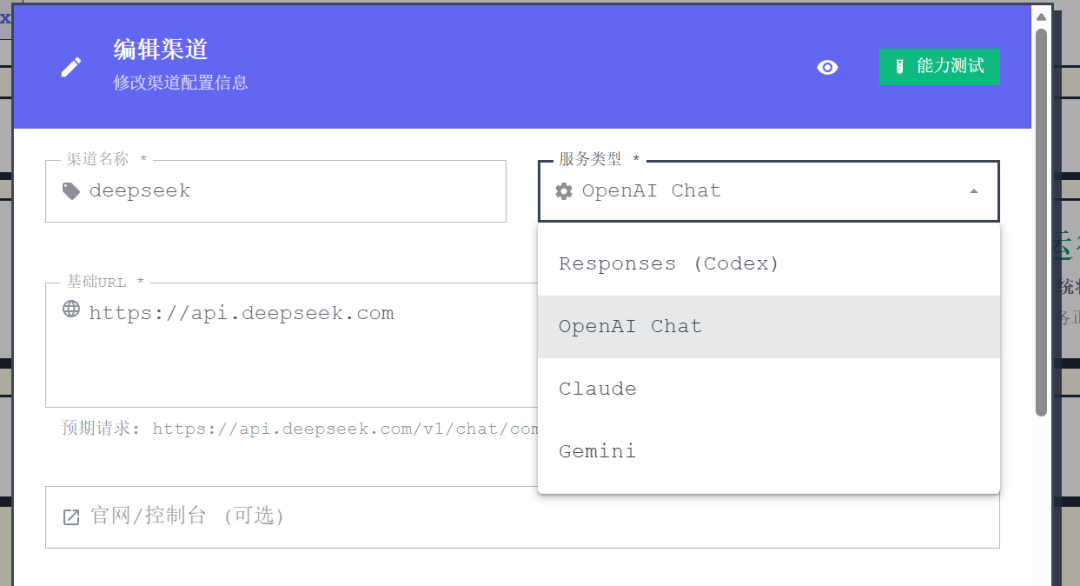
Task: Click the 能力测试 button
Action: [x=939, y=67]
